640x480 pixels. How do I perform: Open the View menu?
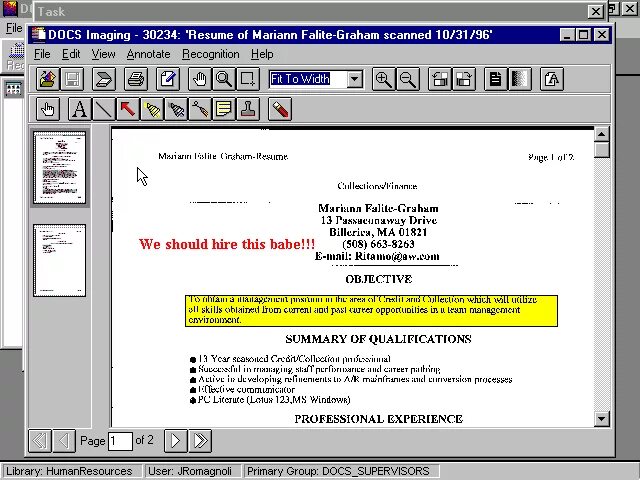click(x=103, y=54)
